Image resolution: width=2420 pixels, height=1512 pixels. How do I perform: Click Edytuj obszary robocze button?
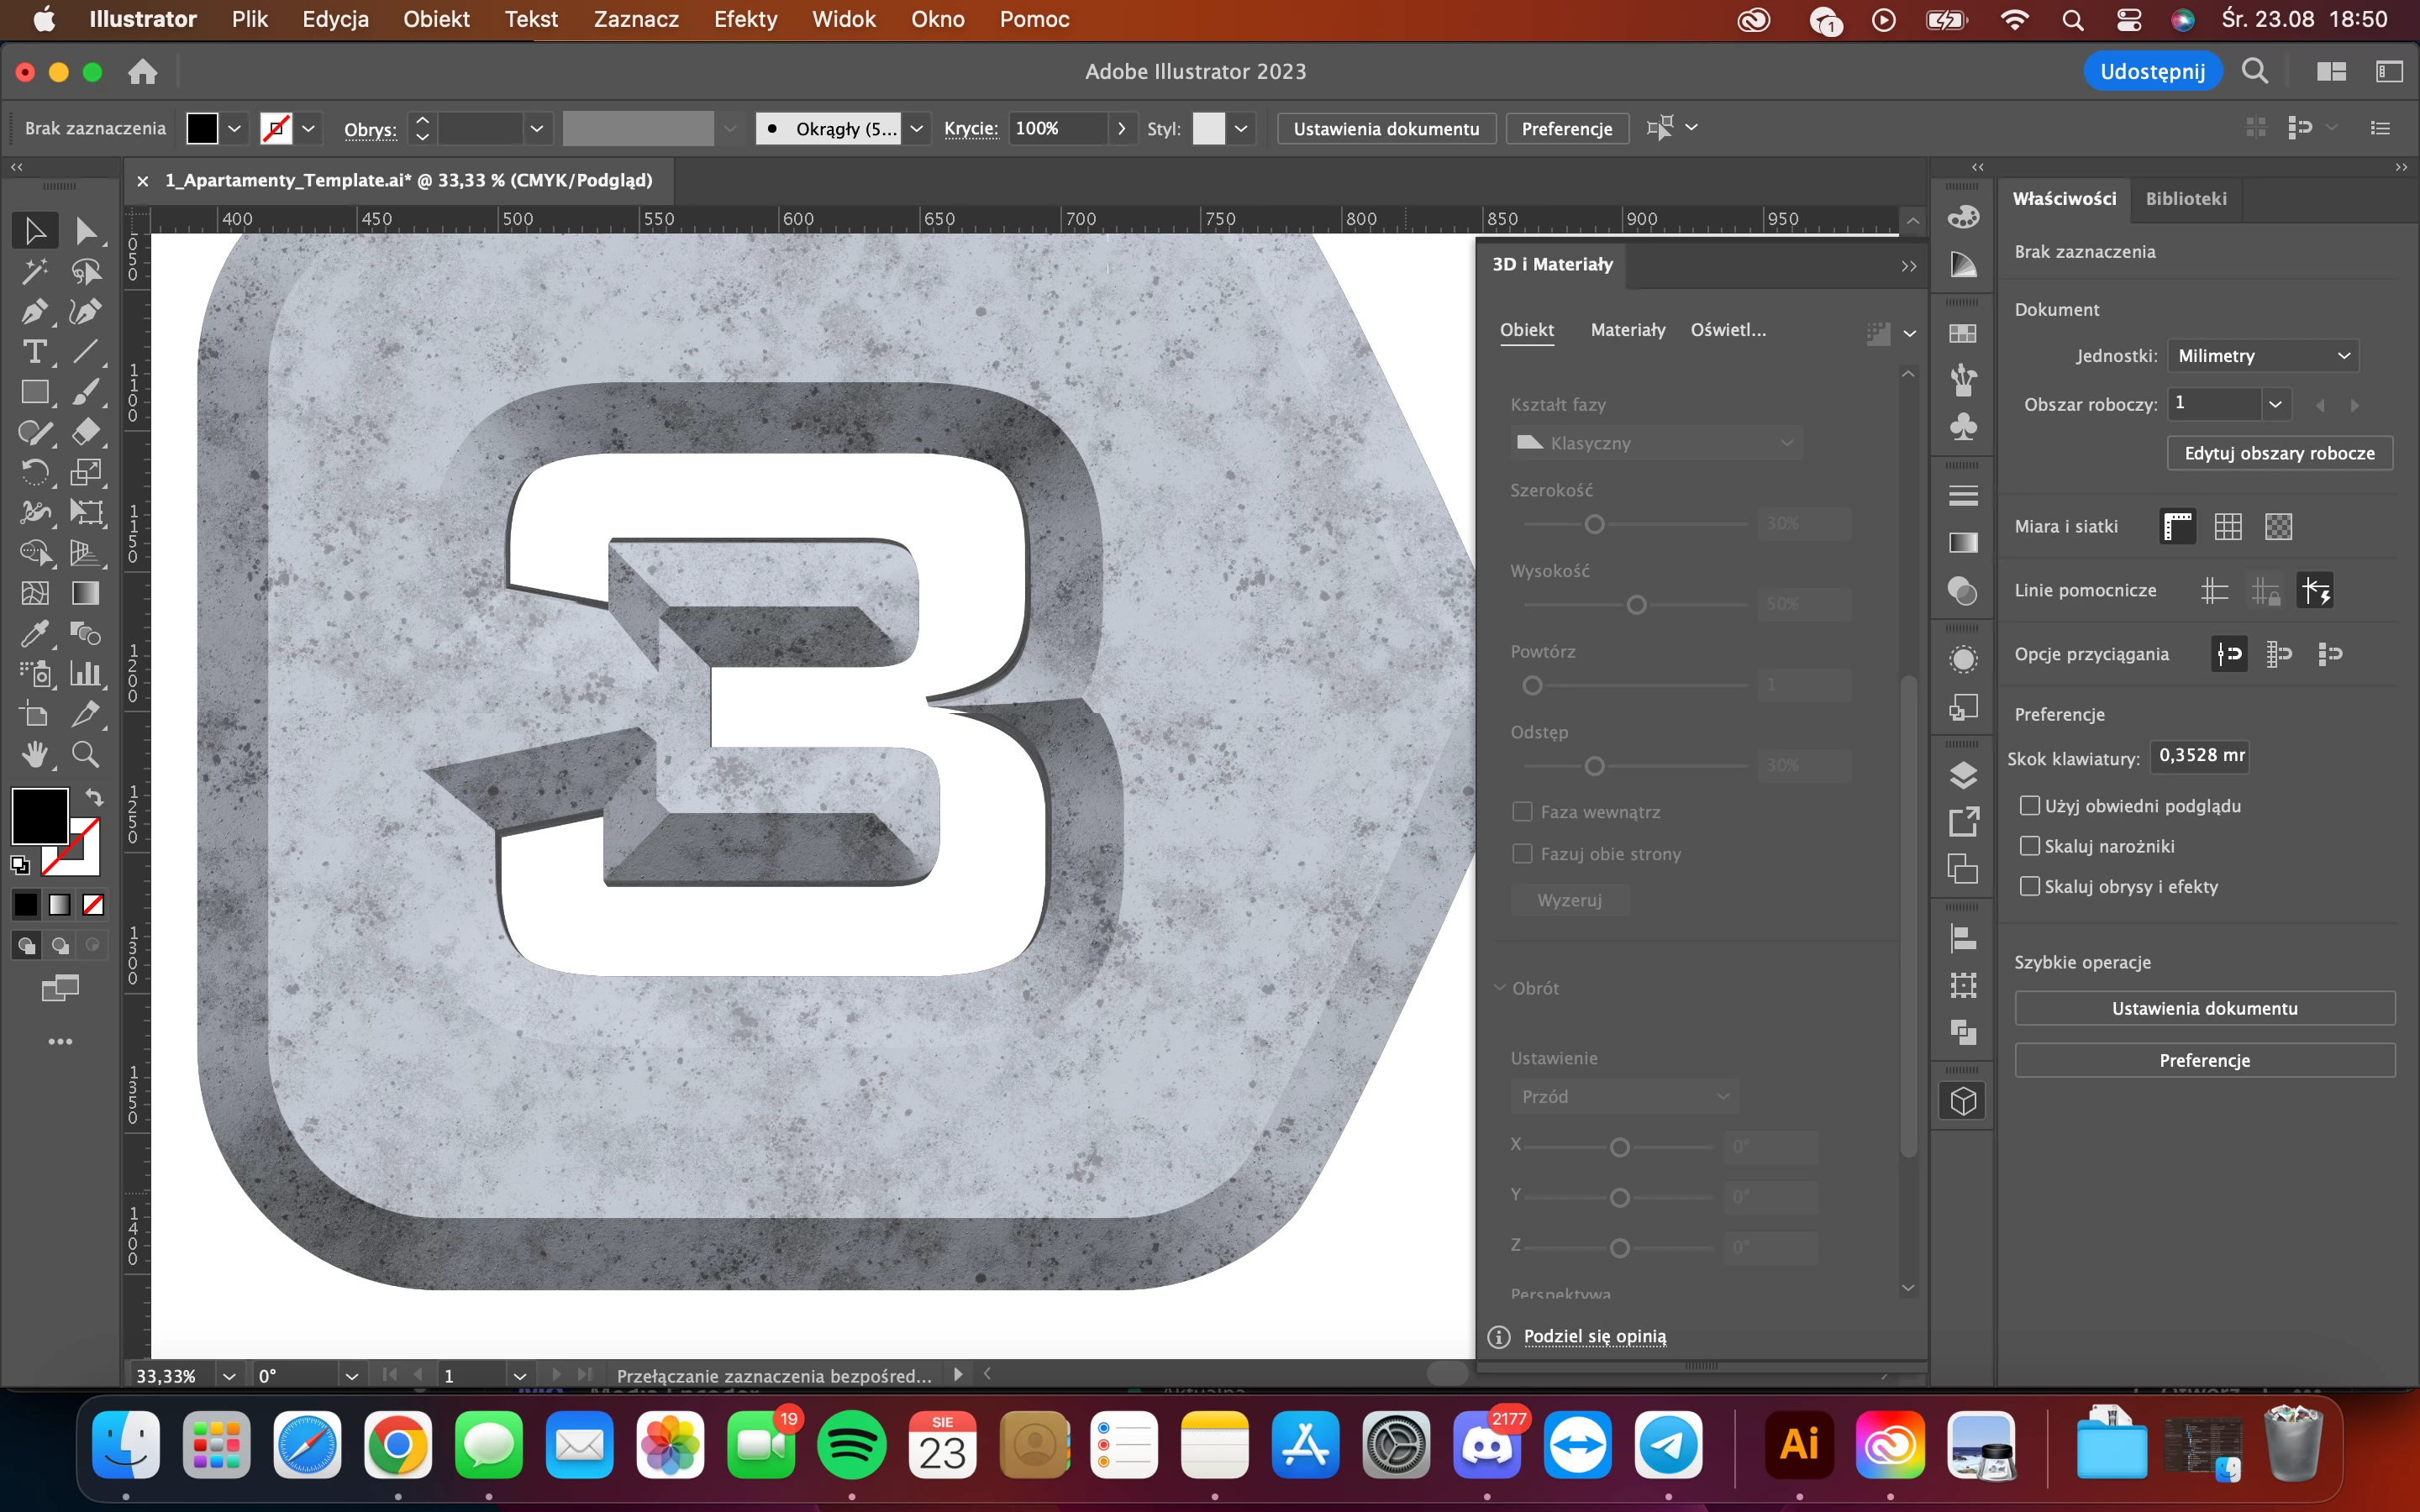(x=2279, y=453)
